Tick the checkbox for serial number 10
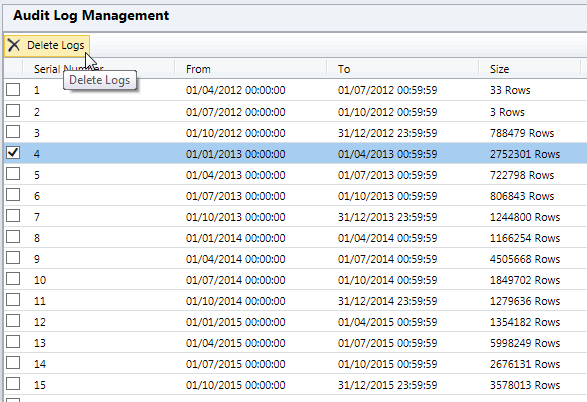The width and height of the screenshot is (587, 402). tap(13, 278)
